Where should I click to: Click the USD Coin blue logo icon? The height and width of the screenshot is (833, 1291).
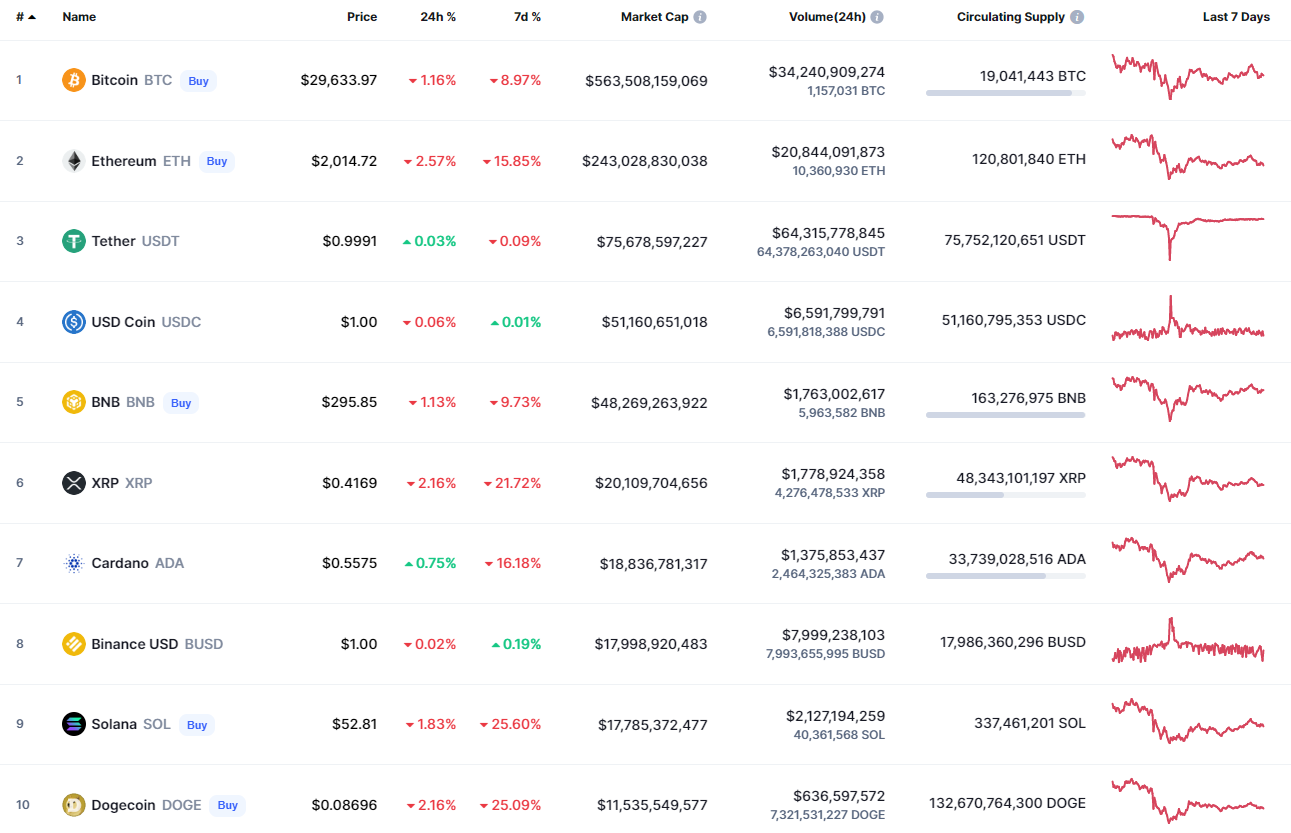(74, 322)
